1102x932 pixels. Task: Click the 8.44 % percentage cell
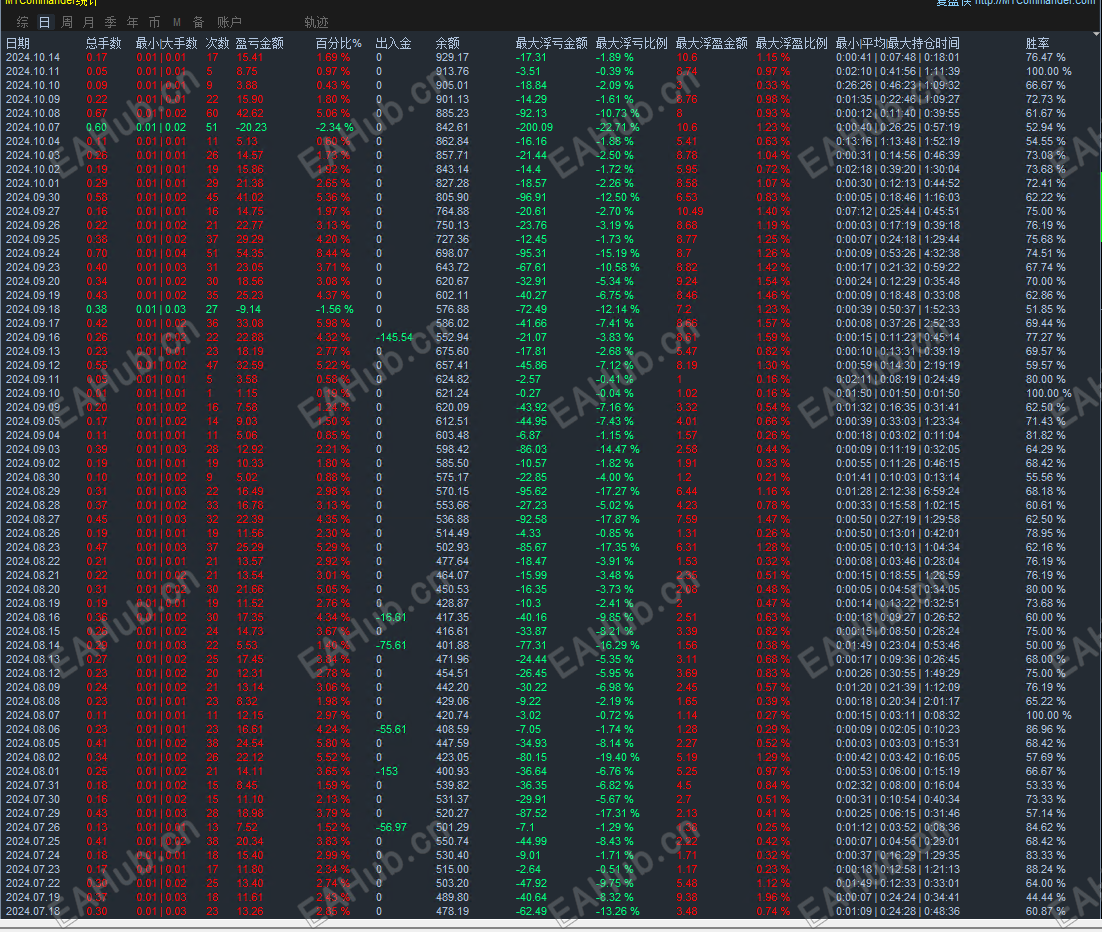[333, 254]
